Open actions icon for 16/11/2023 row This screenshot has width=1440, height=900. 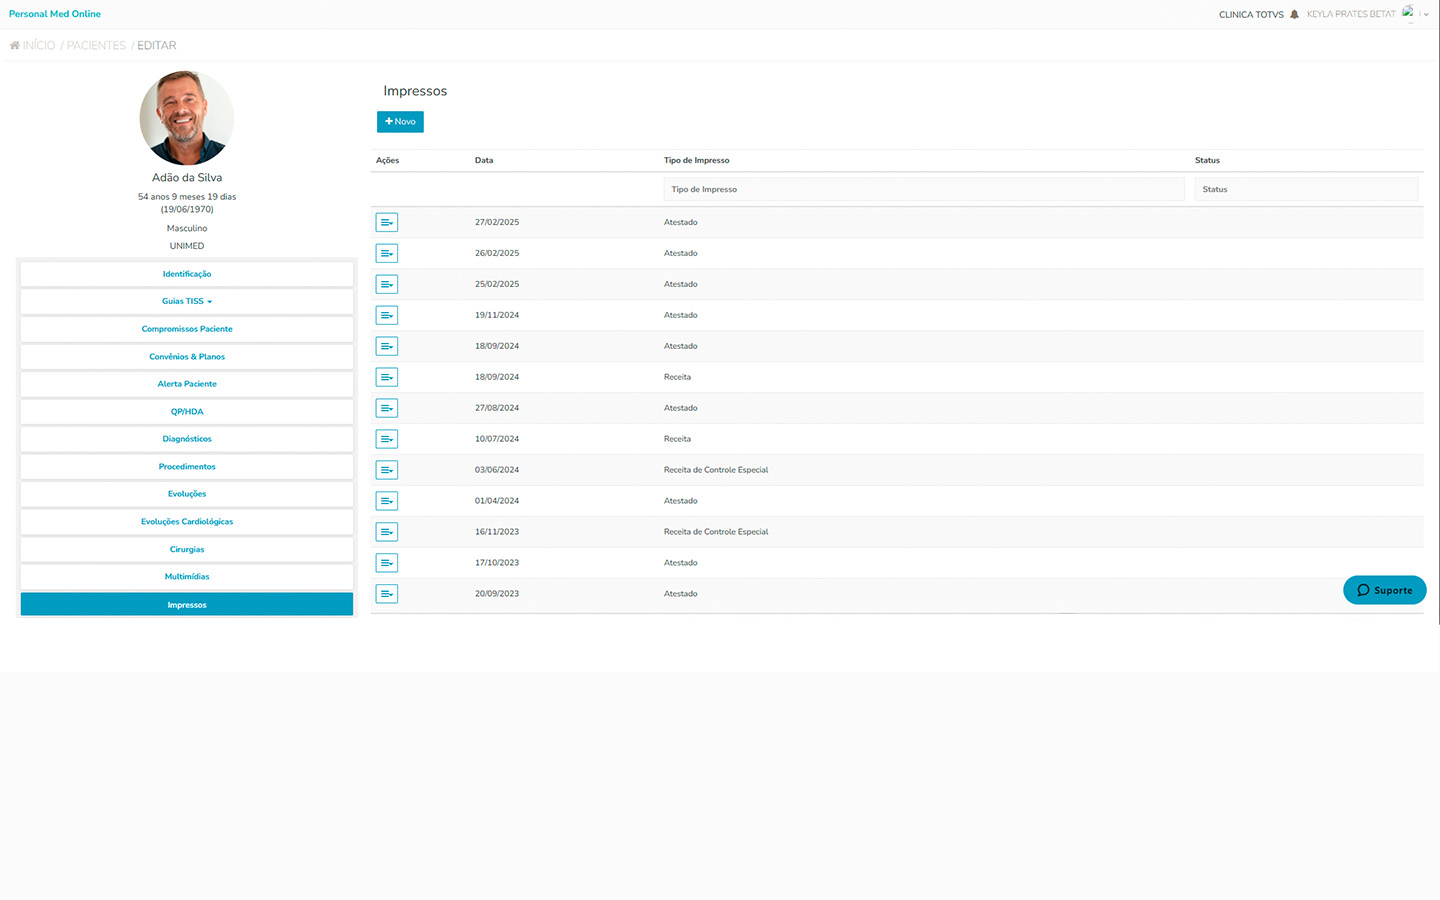tap(387, 533)
